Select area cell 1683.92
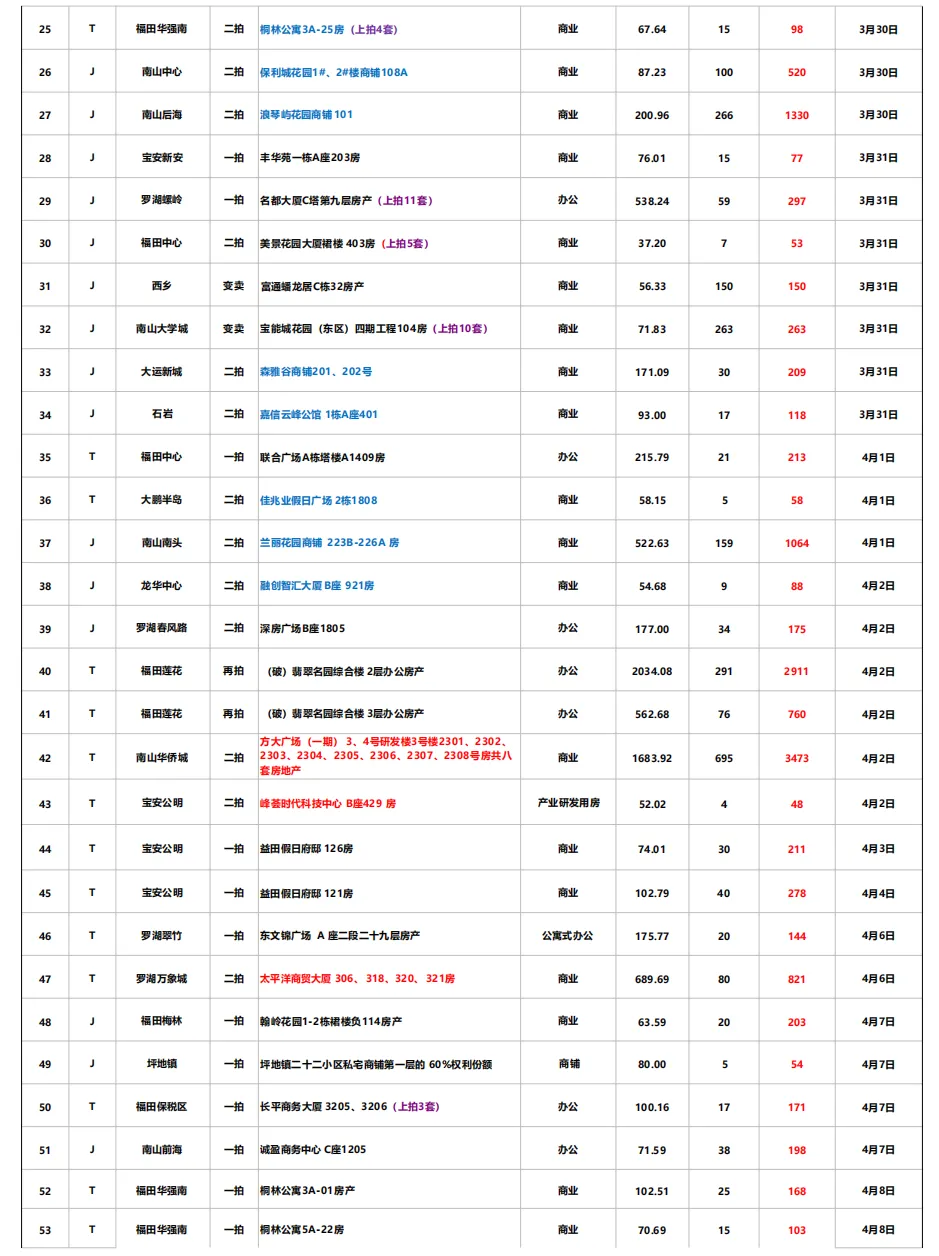 [x=652, y=758]
